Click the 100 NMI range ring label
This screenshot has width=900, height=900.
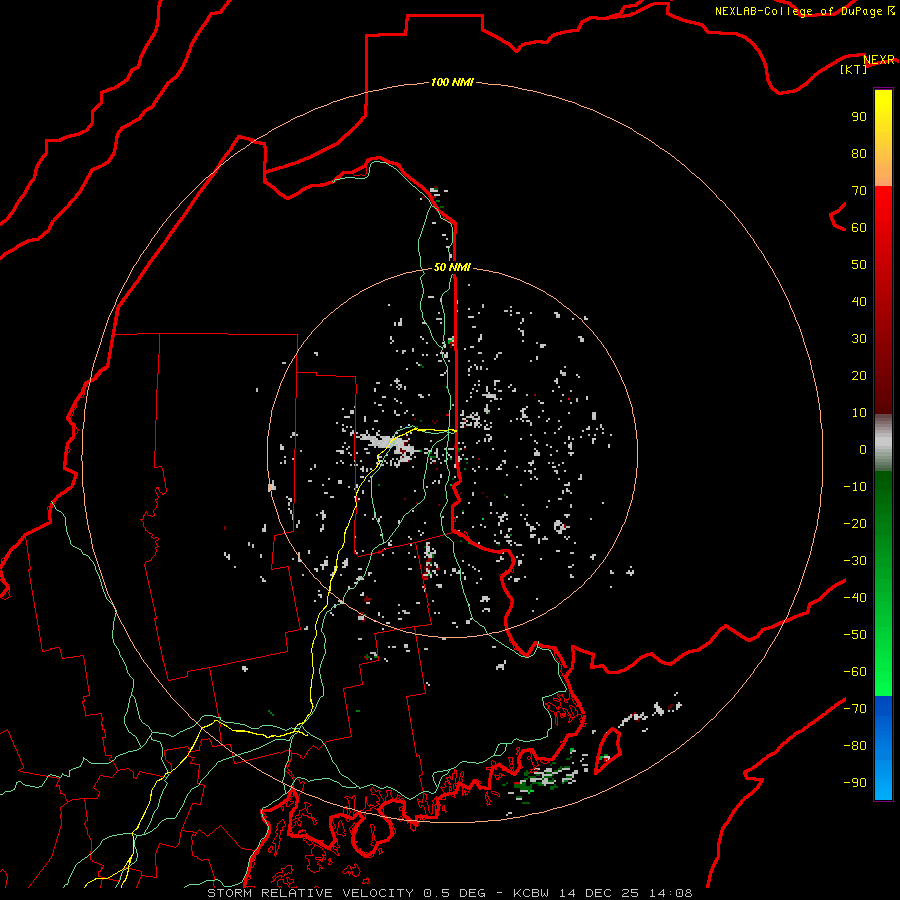tap(452, 82)
